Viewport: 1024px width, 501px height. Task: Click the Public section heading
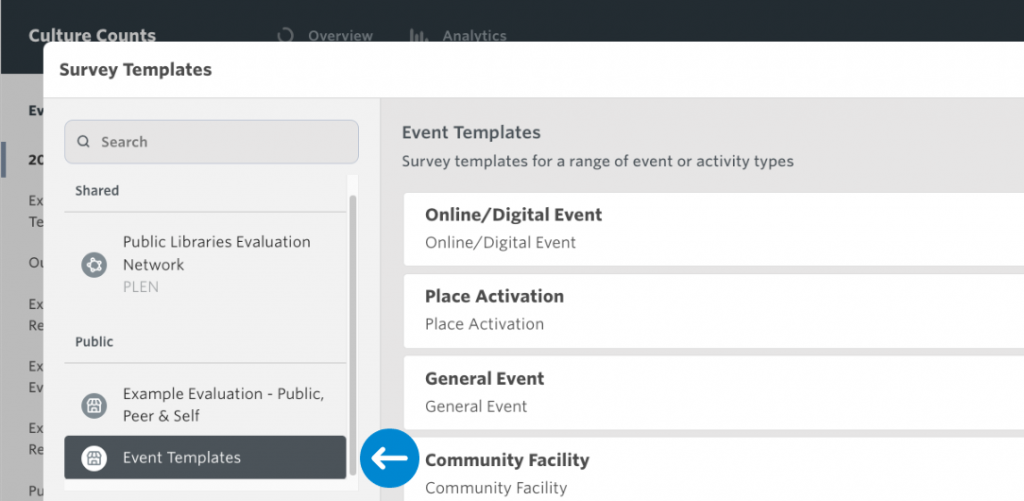click(94, 342)
